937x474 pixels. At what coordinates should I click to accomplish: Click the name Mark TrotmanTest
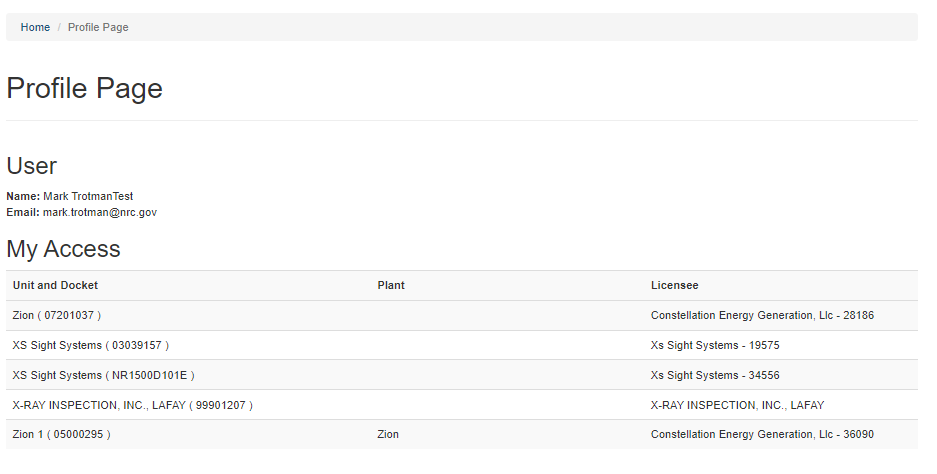pos(88,196)
